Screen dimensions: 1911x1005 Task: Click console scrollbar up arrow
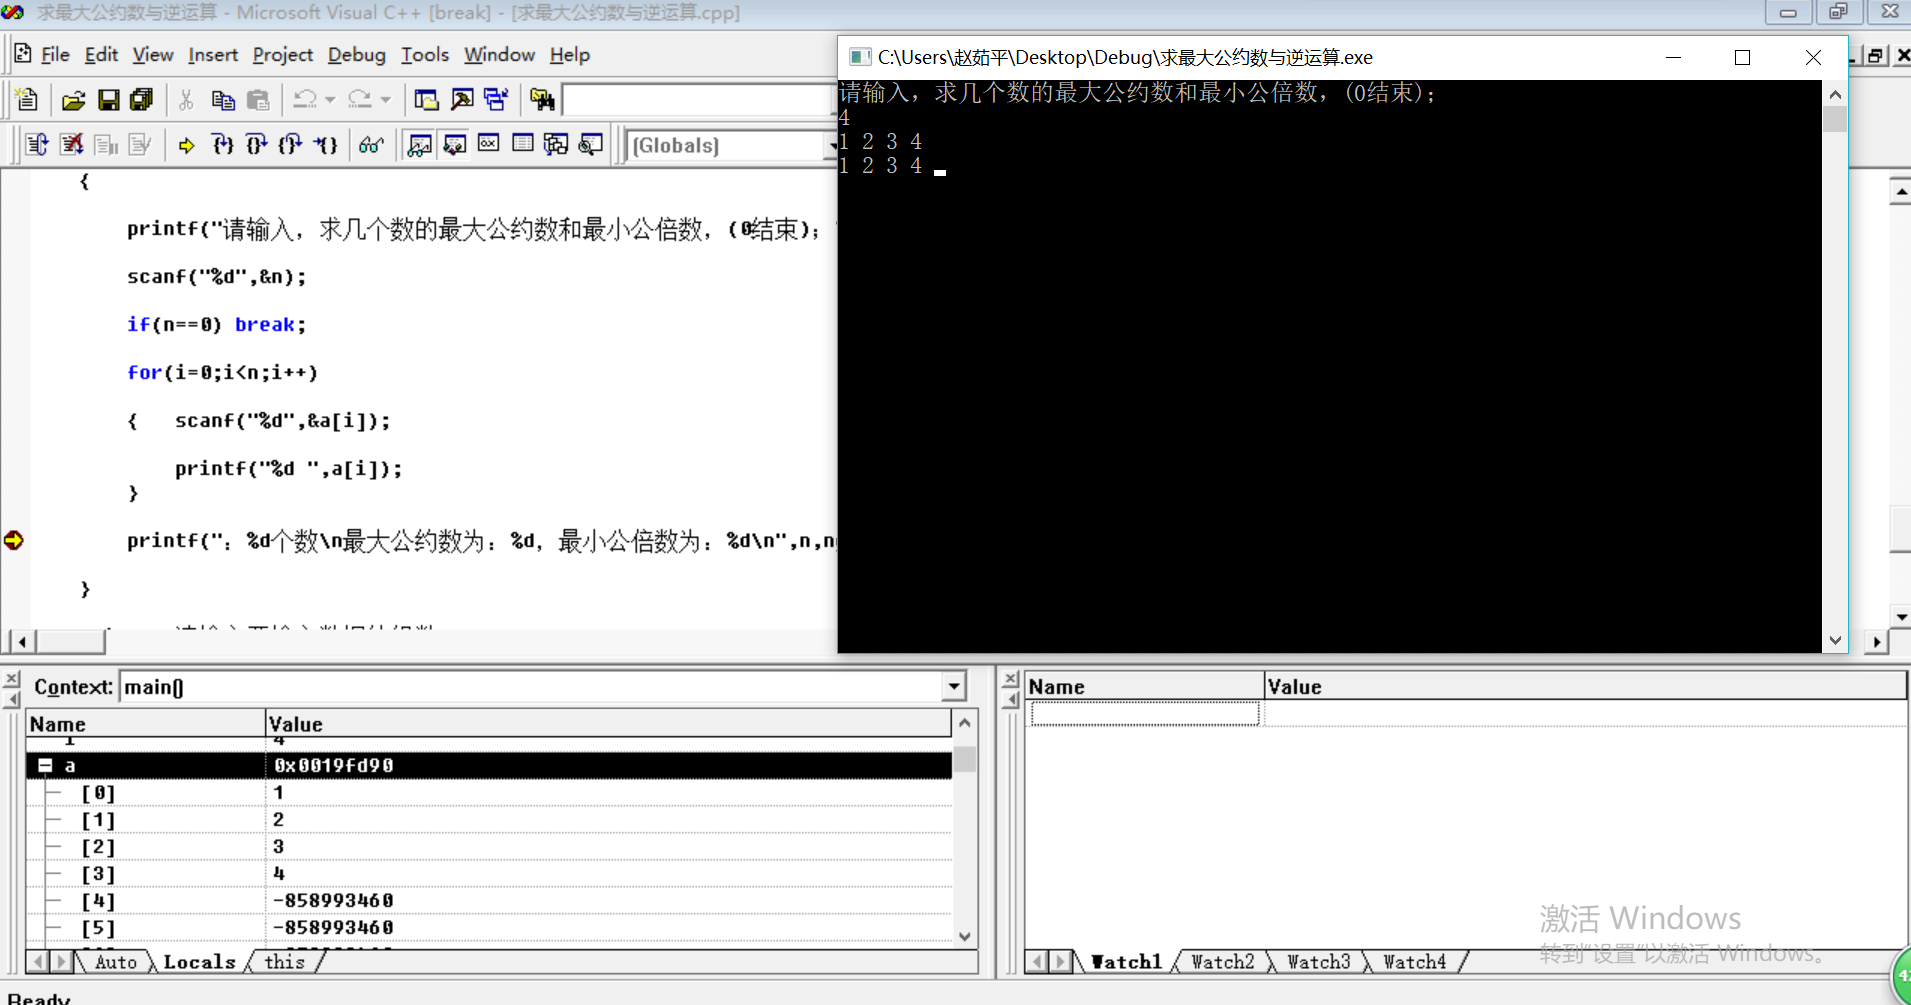click(x=1835, y=94)
